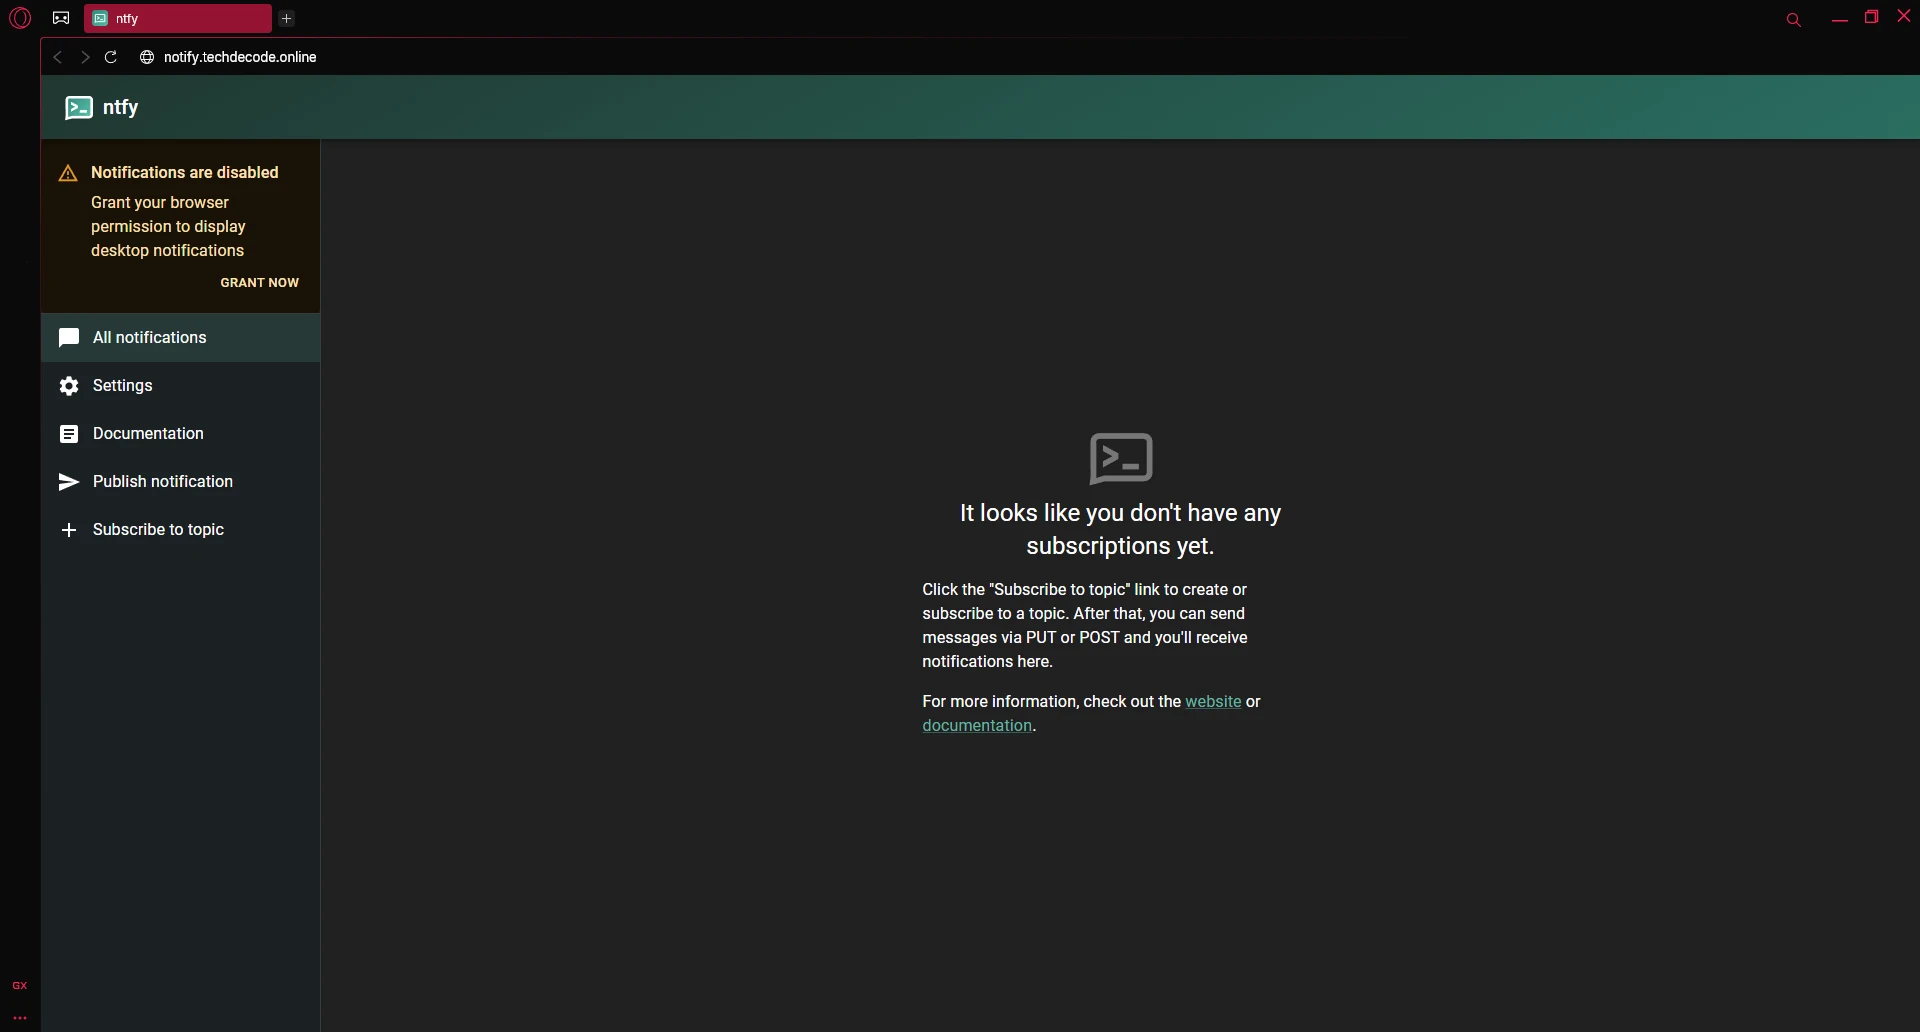Go back with the browser back arrow
The height and width of the screenshot is (1032, 1920).
[x=58, y=57]
